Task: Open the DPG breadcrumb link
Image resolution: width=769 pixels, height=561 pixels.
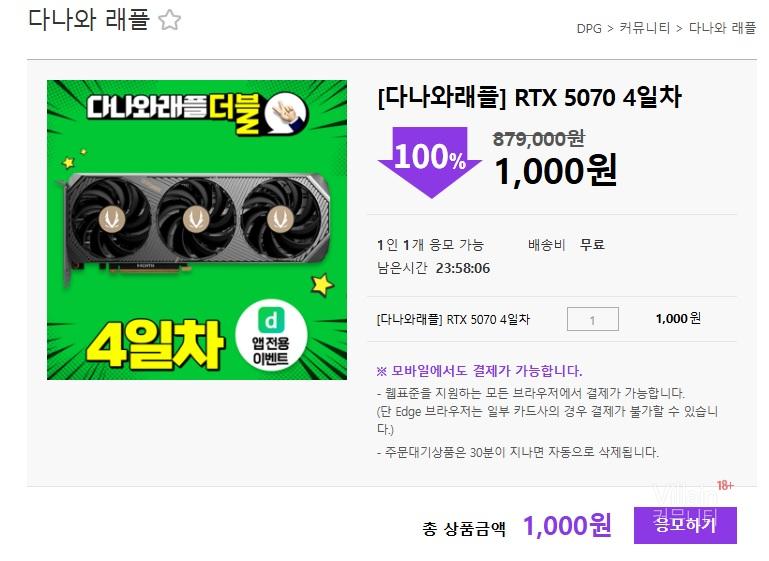Action: point(589,28)
